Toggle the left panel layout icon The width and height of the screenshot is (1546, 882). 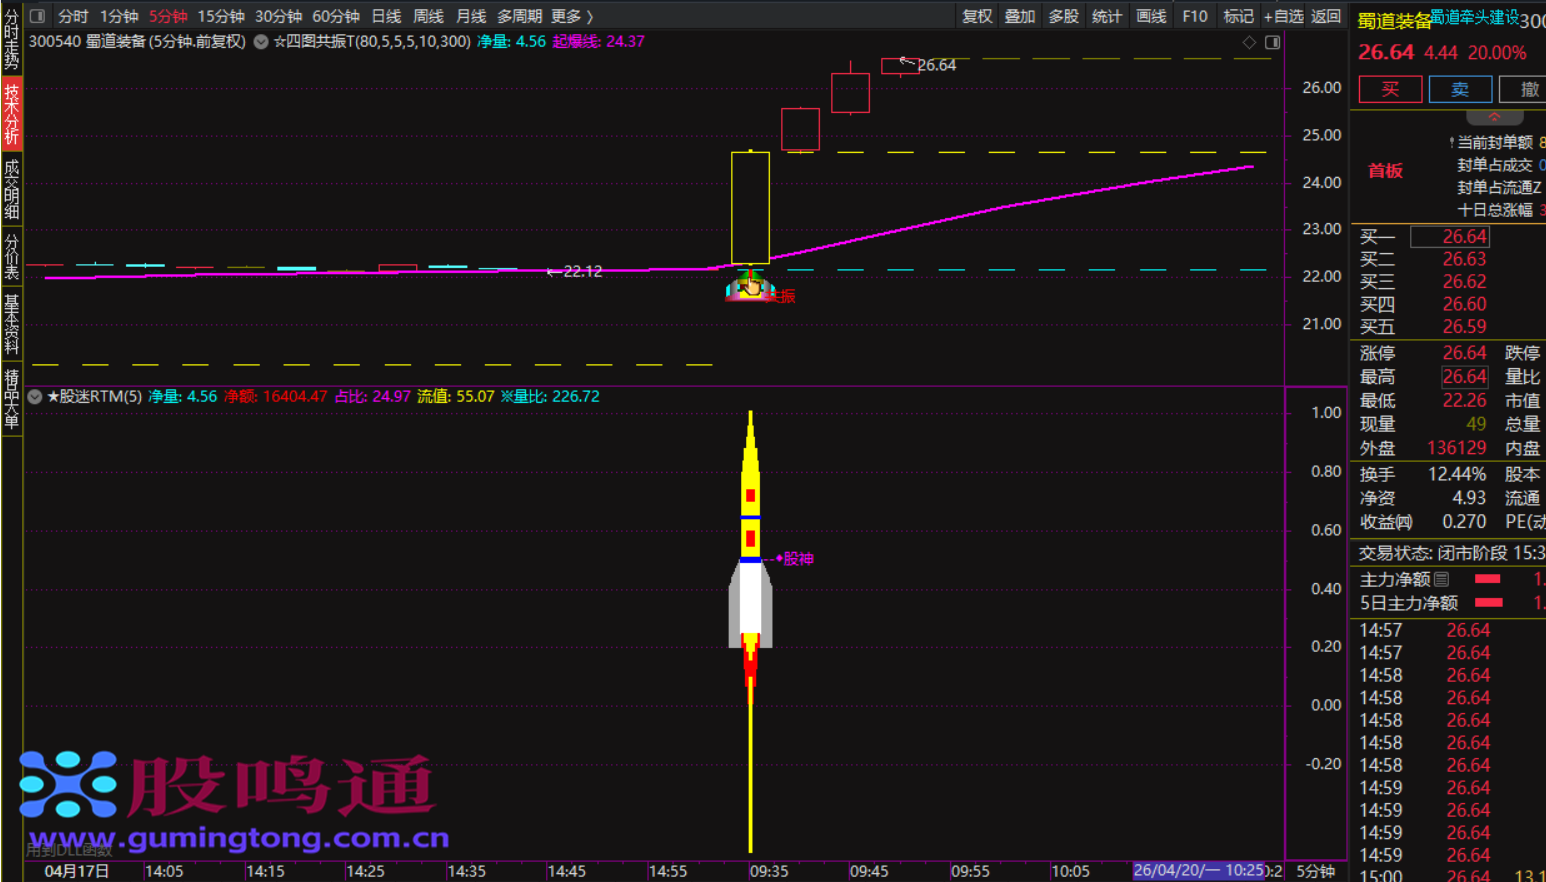37,16
